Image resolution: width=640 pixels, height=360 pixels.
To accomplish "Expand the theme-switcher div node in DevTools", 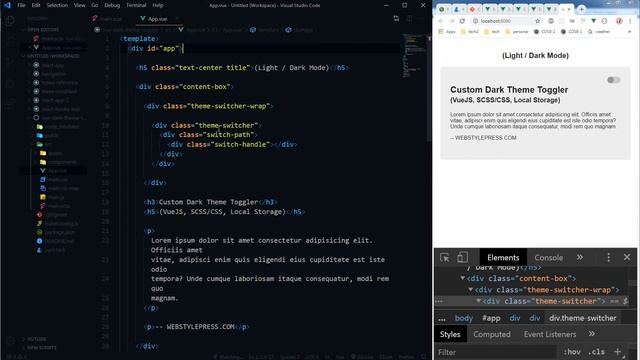I will (x=479, y=301).
